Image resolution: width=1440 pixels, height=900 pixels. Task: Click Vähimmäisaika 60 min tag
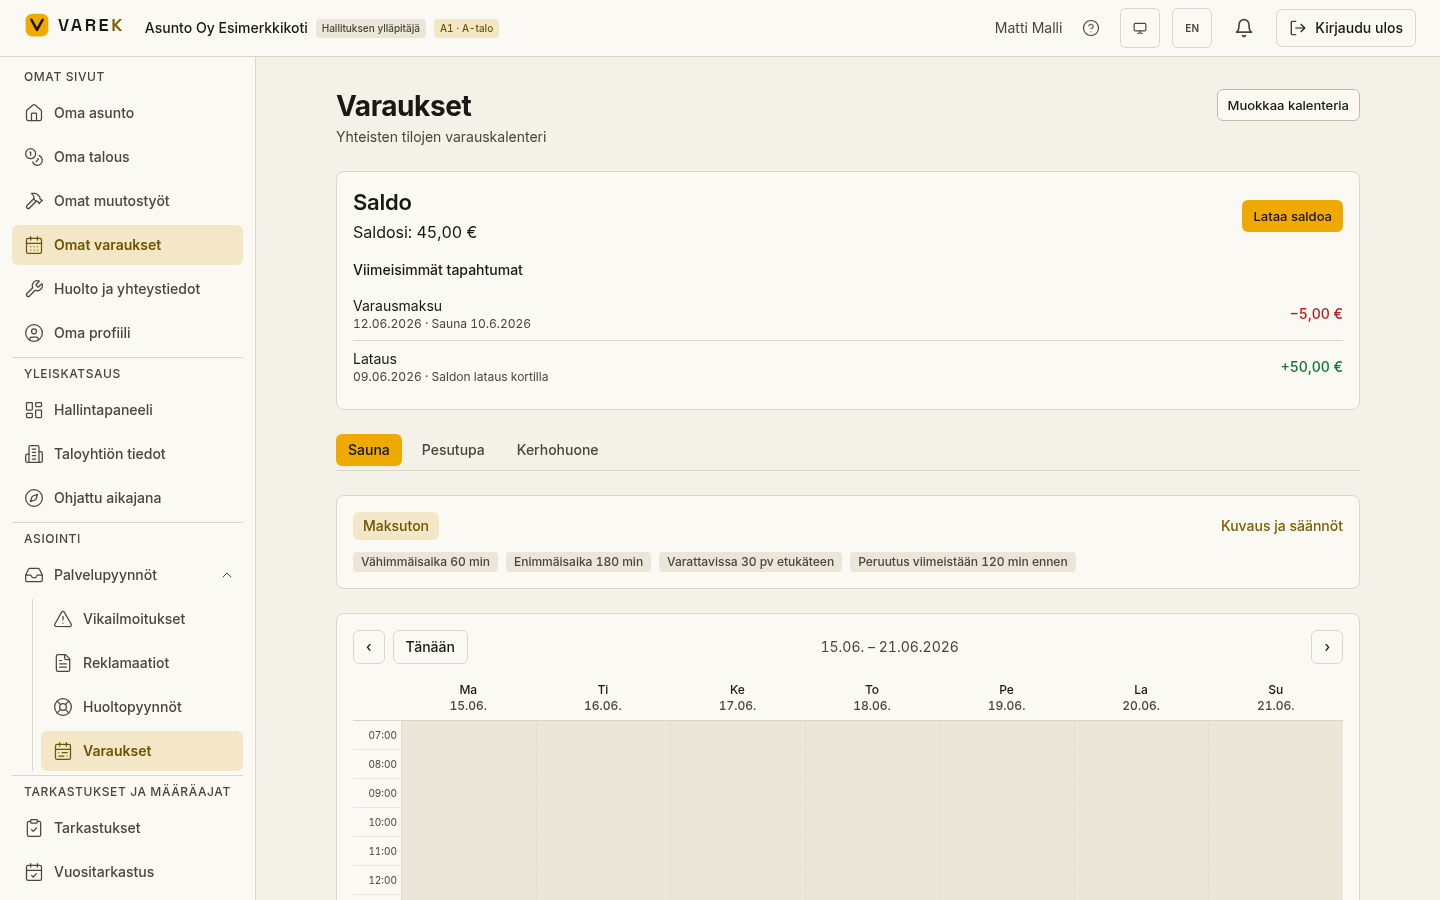[x=425, y=562]
